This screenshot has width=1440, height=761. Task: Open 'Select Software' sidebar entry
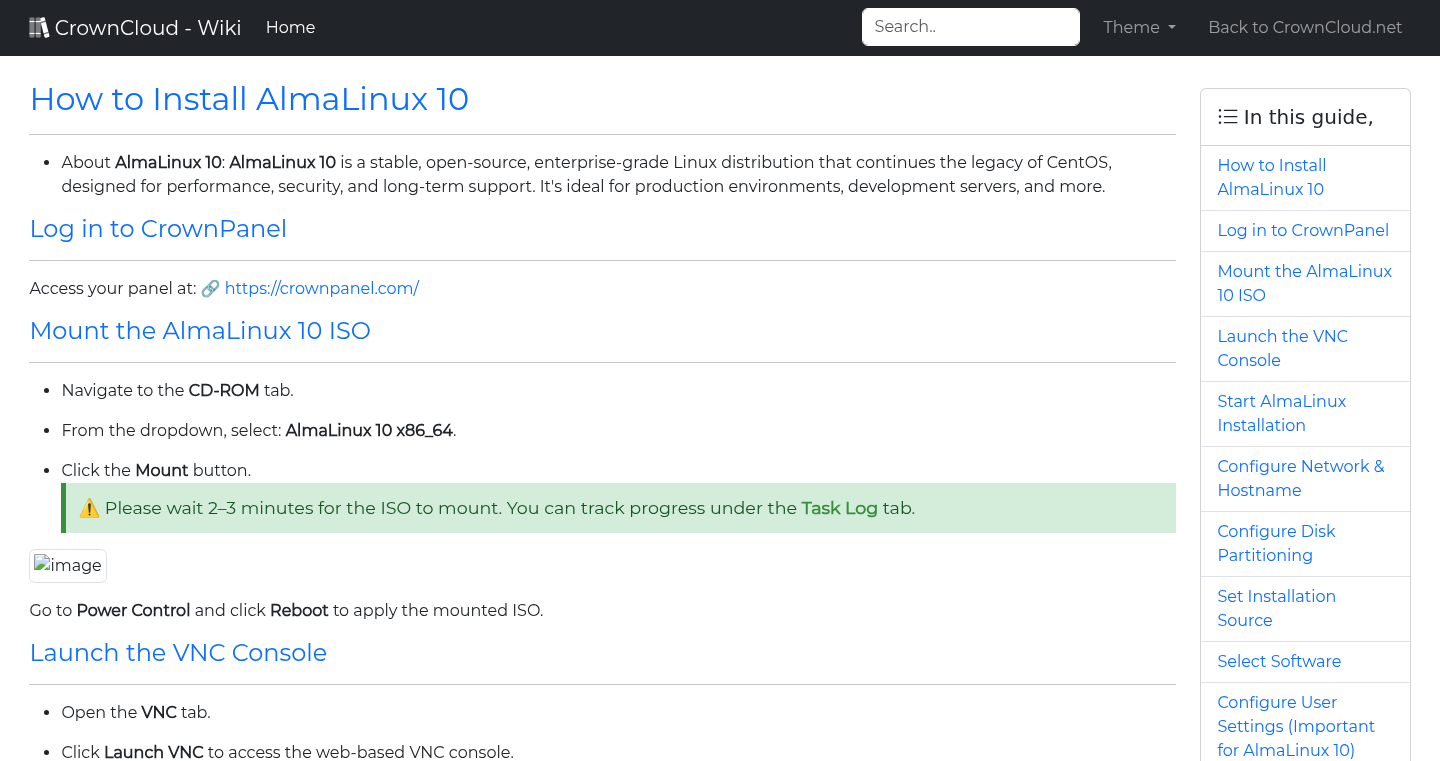(x=1279, y=661)
